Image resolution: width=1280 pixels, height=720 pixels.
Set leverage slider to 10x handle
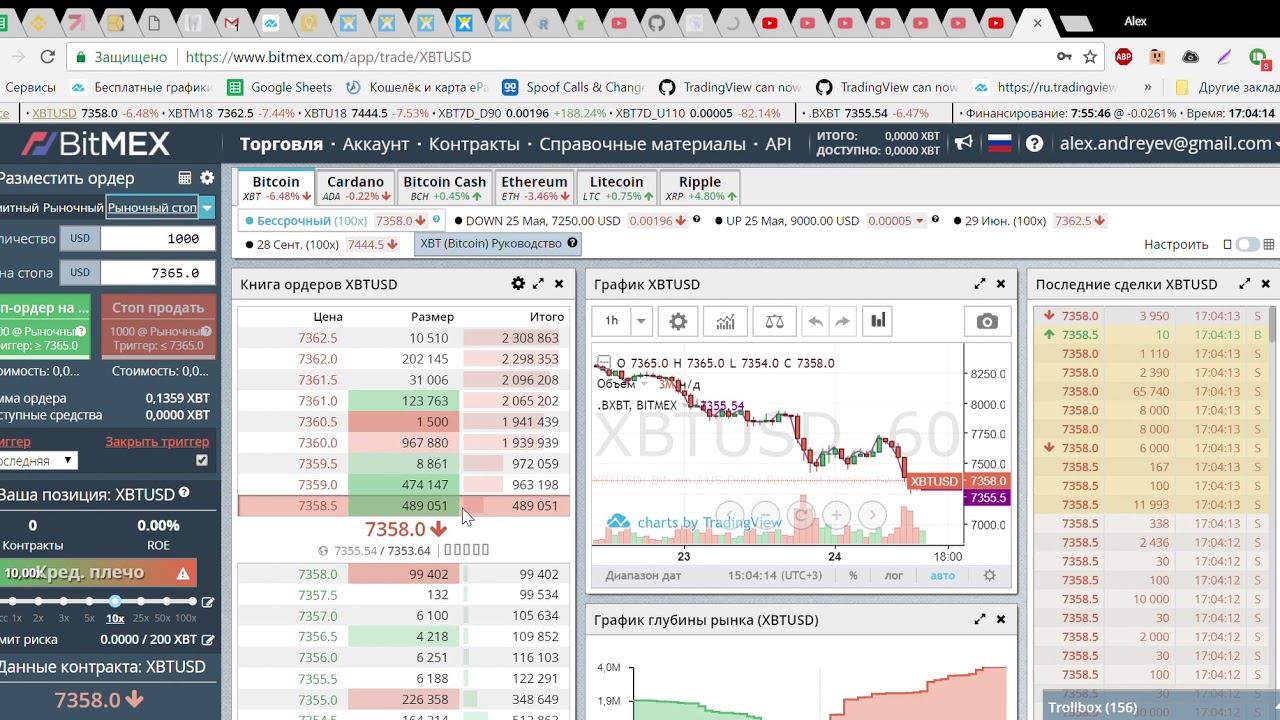(x=115, y=601)
